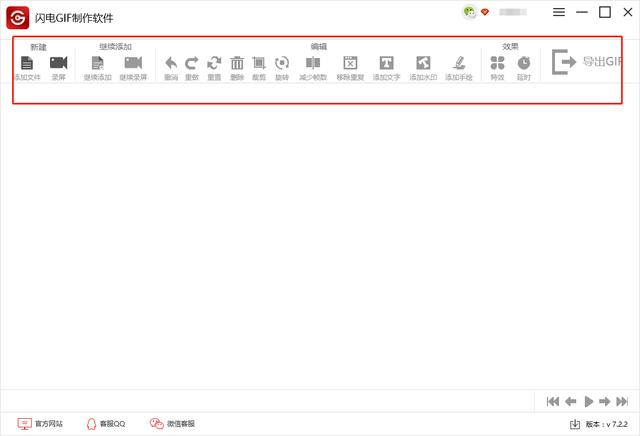Add text with 添加文字 tool
640x436 pixels.
pyautogui.click(x=386, y=64)
